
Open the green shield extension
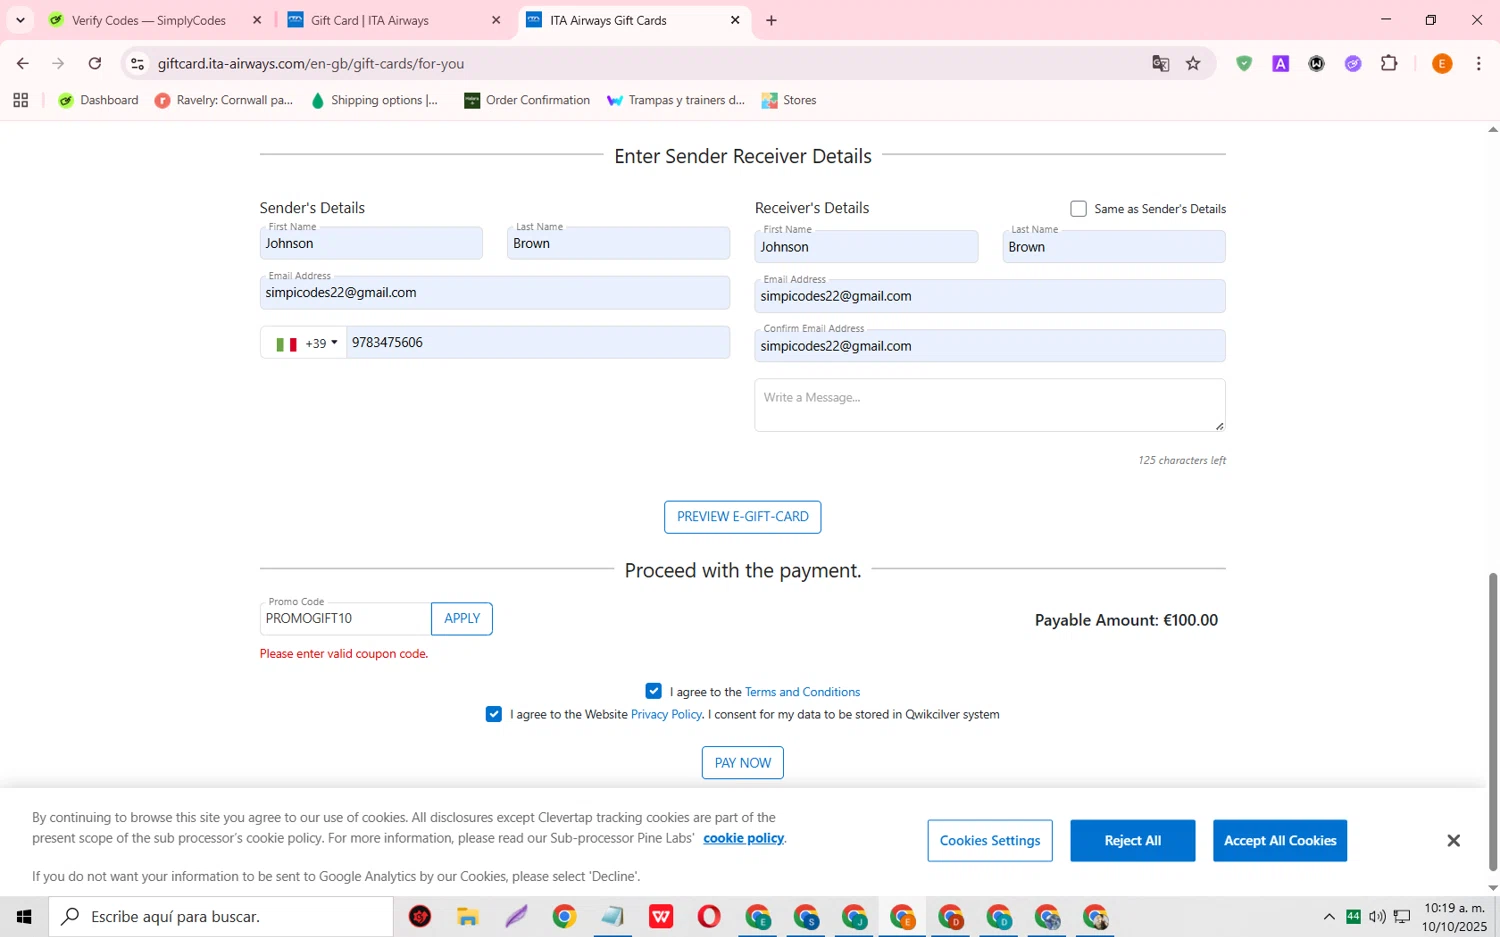click(x=1244, y=64)
